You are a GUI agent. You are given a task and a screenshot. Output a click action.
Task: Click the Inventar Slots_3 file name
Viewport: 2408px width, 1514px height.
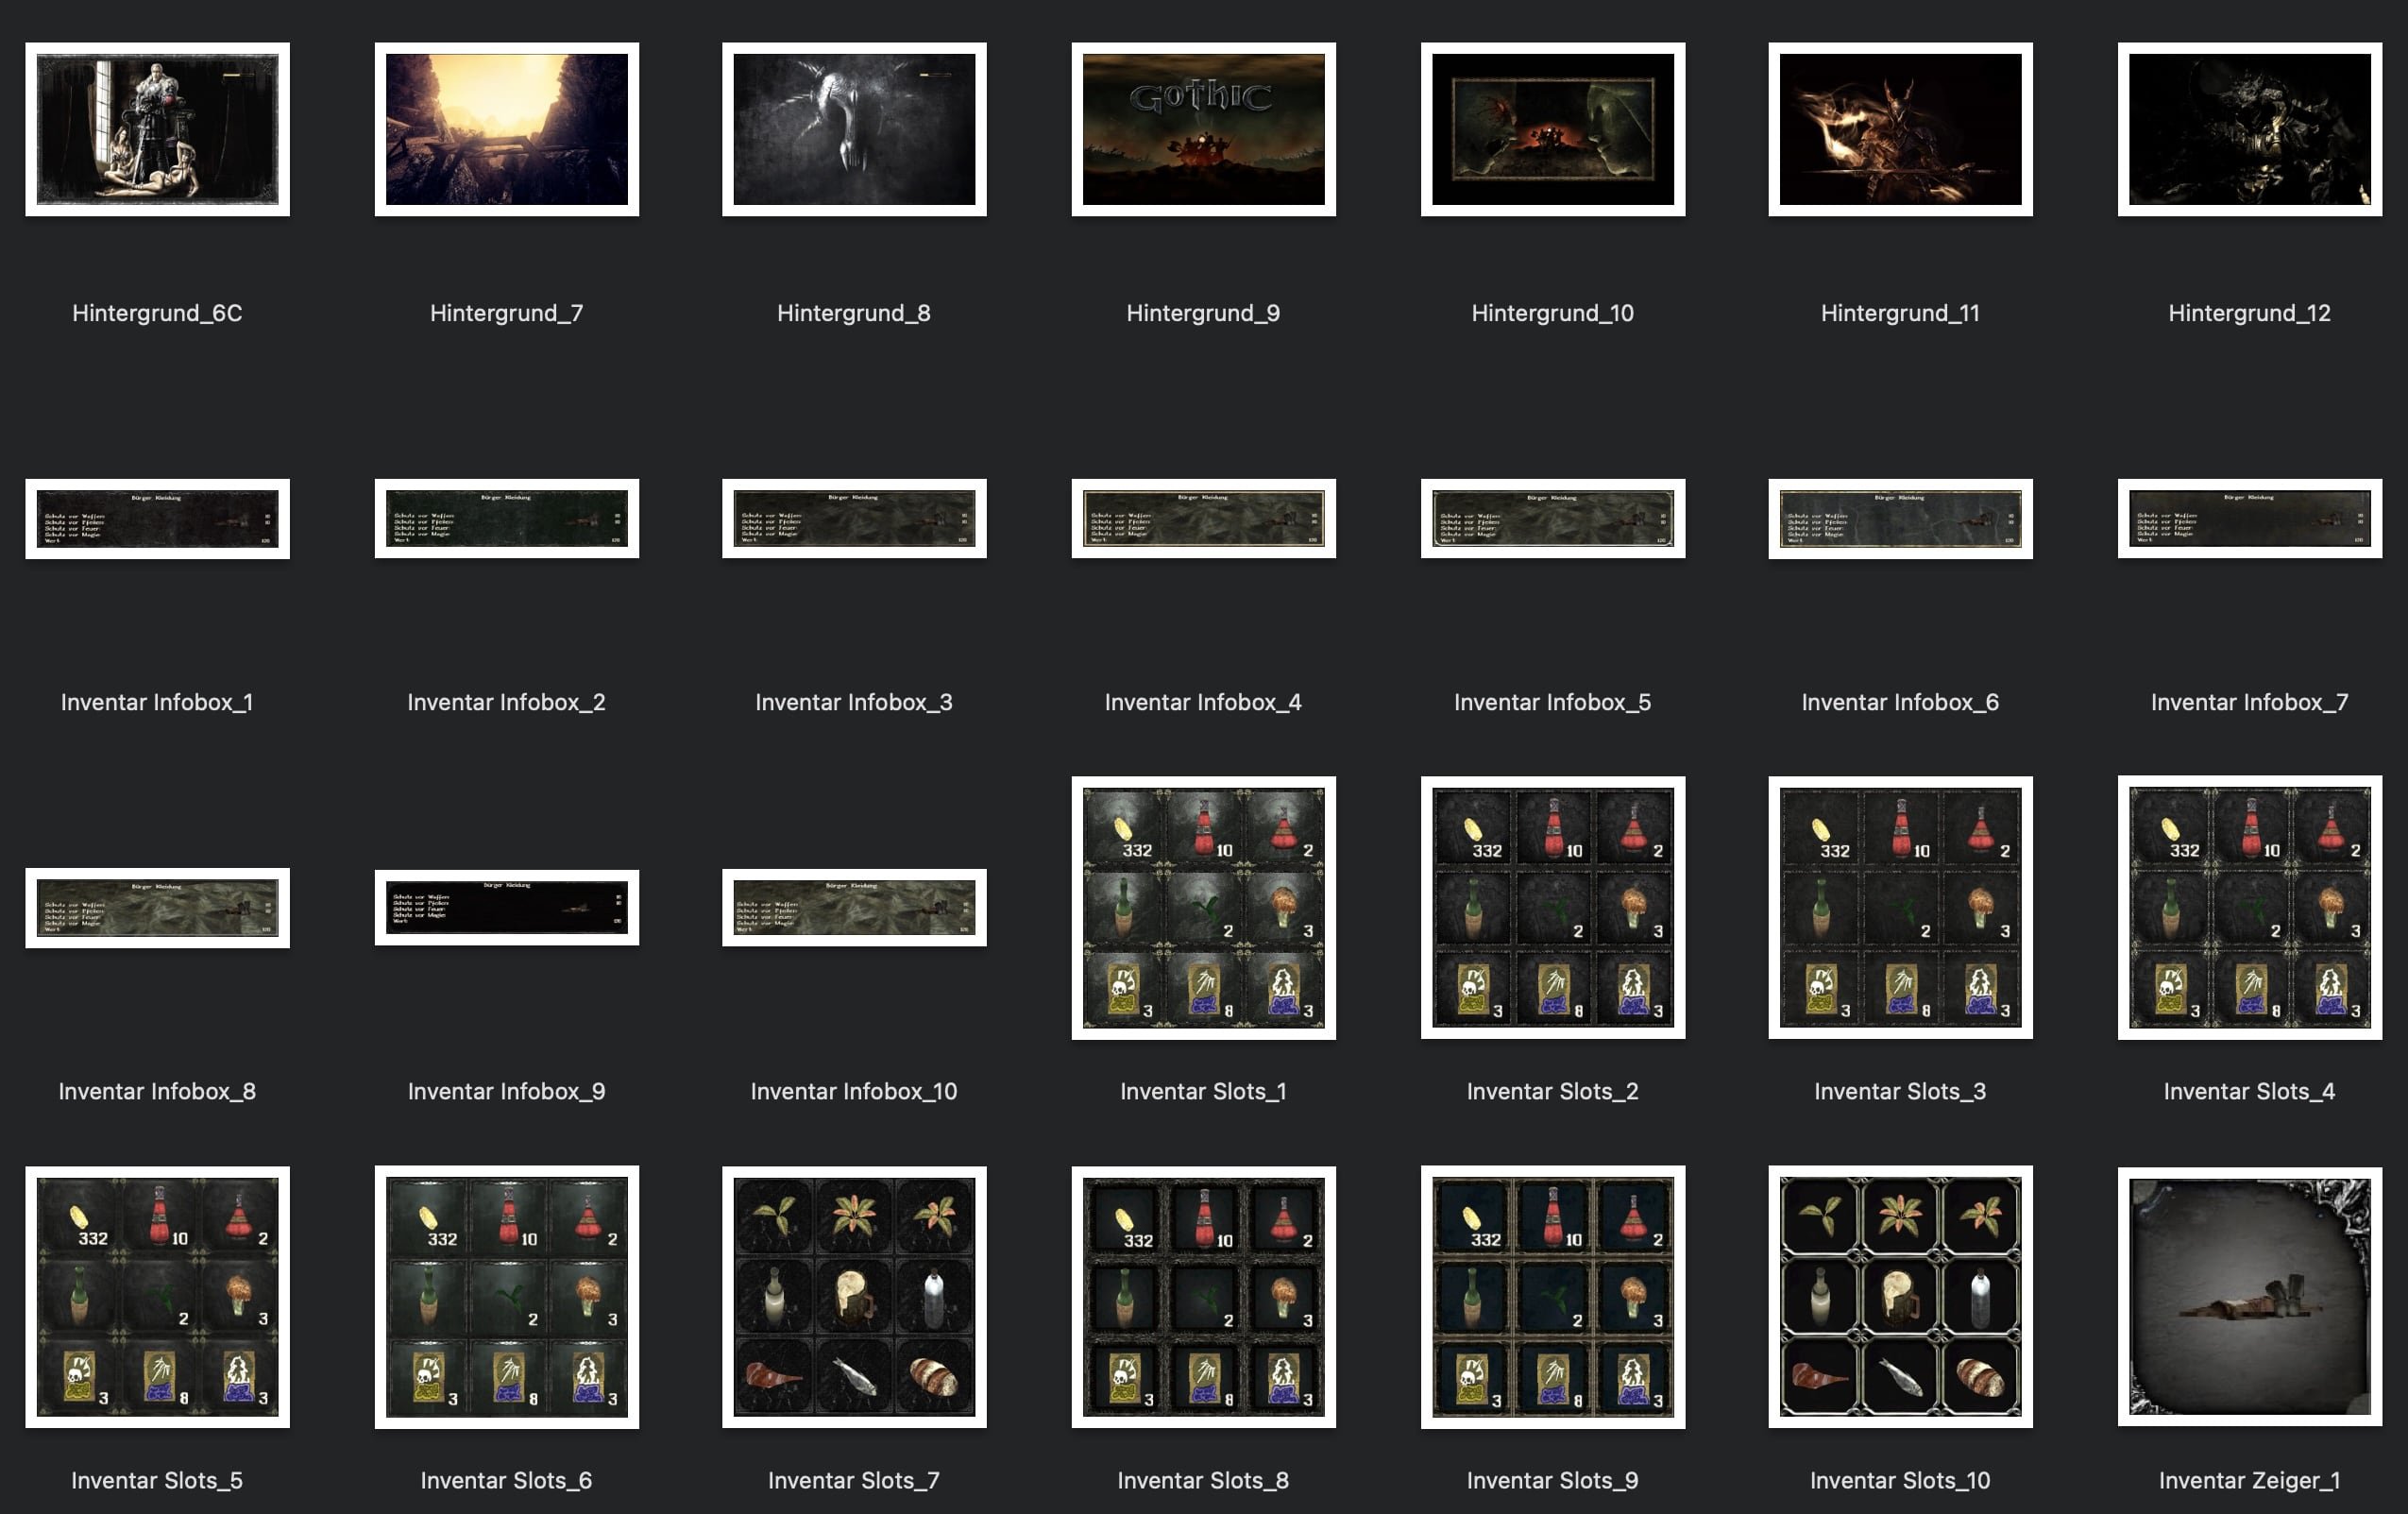[x=1900, y=1091]
